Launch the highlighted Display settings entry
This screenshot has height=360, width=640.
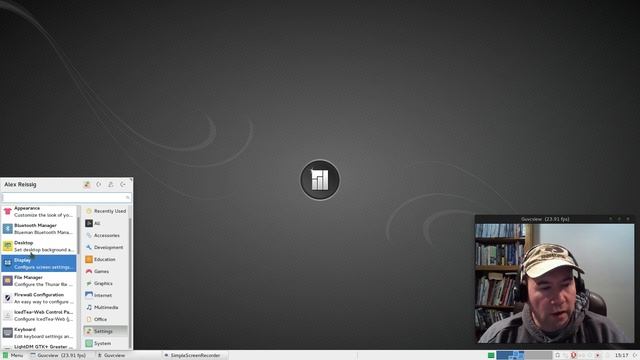[39, 263]
